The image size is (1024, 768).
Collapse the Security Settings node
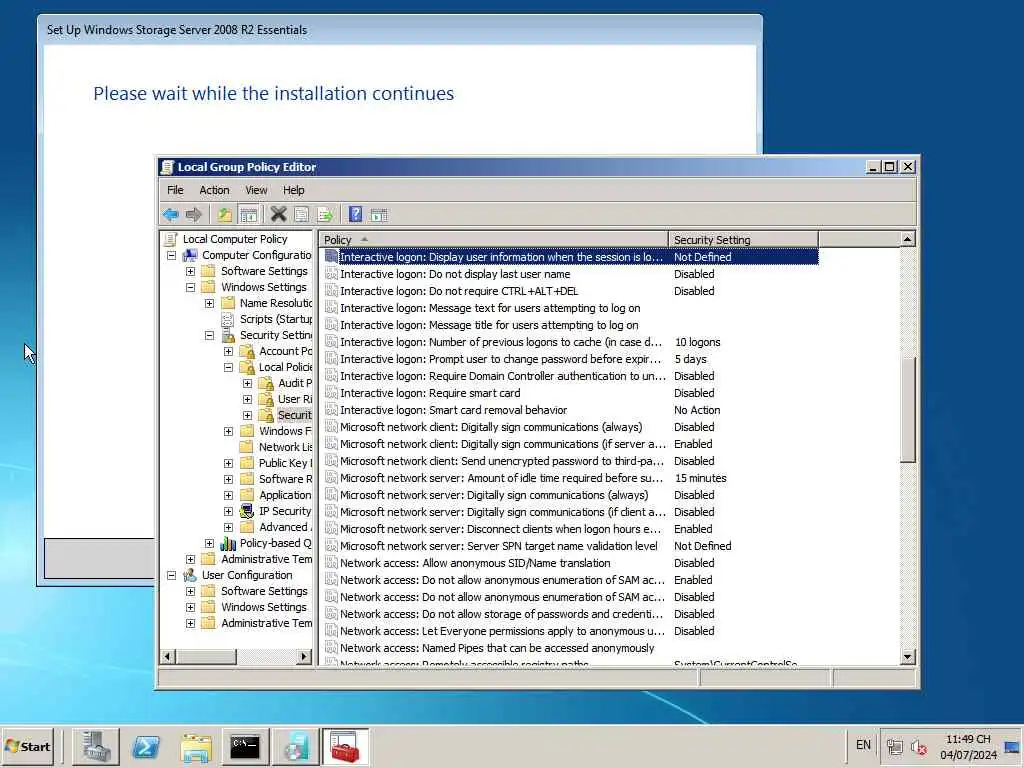click(x=209, y=335)
